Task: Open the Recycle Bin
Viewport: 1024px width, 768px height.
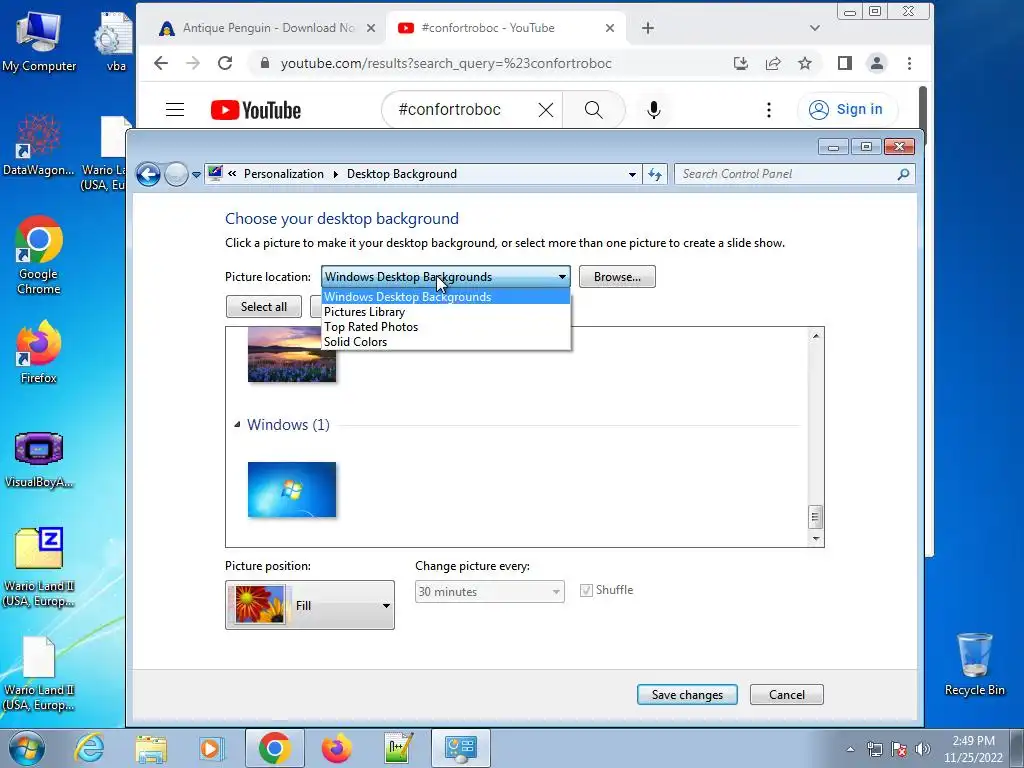Action: (974, 664)
